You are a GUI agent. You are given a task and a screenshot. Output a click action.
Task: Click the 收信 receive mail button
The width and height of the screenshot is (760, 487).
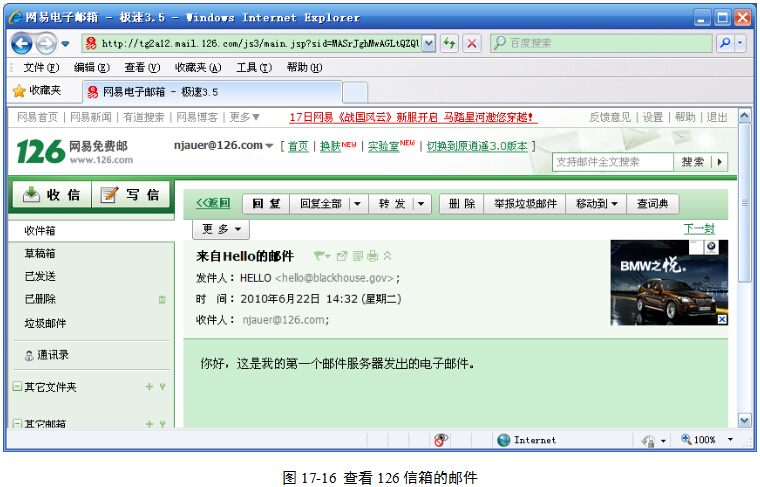pyautogui.click(x=52, y=195)
